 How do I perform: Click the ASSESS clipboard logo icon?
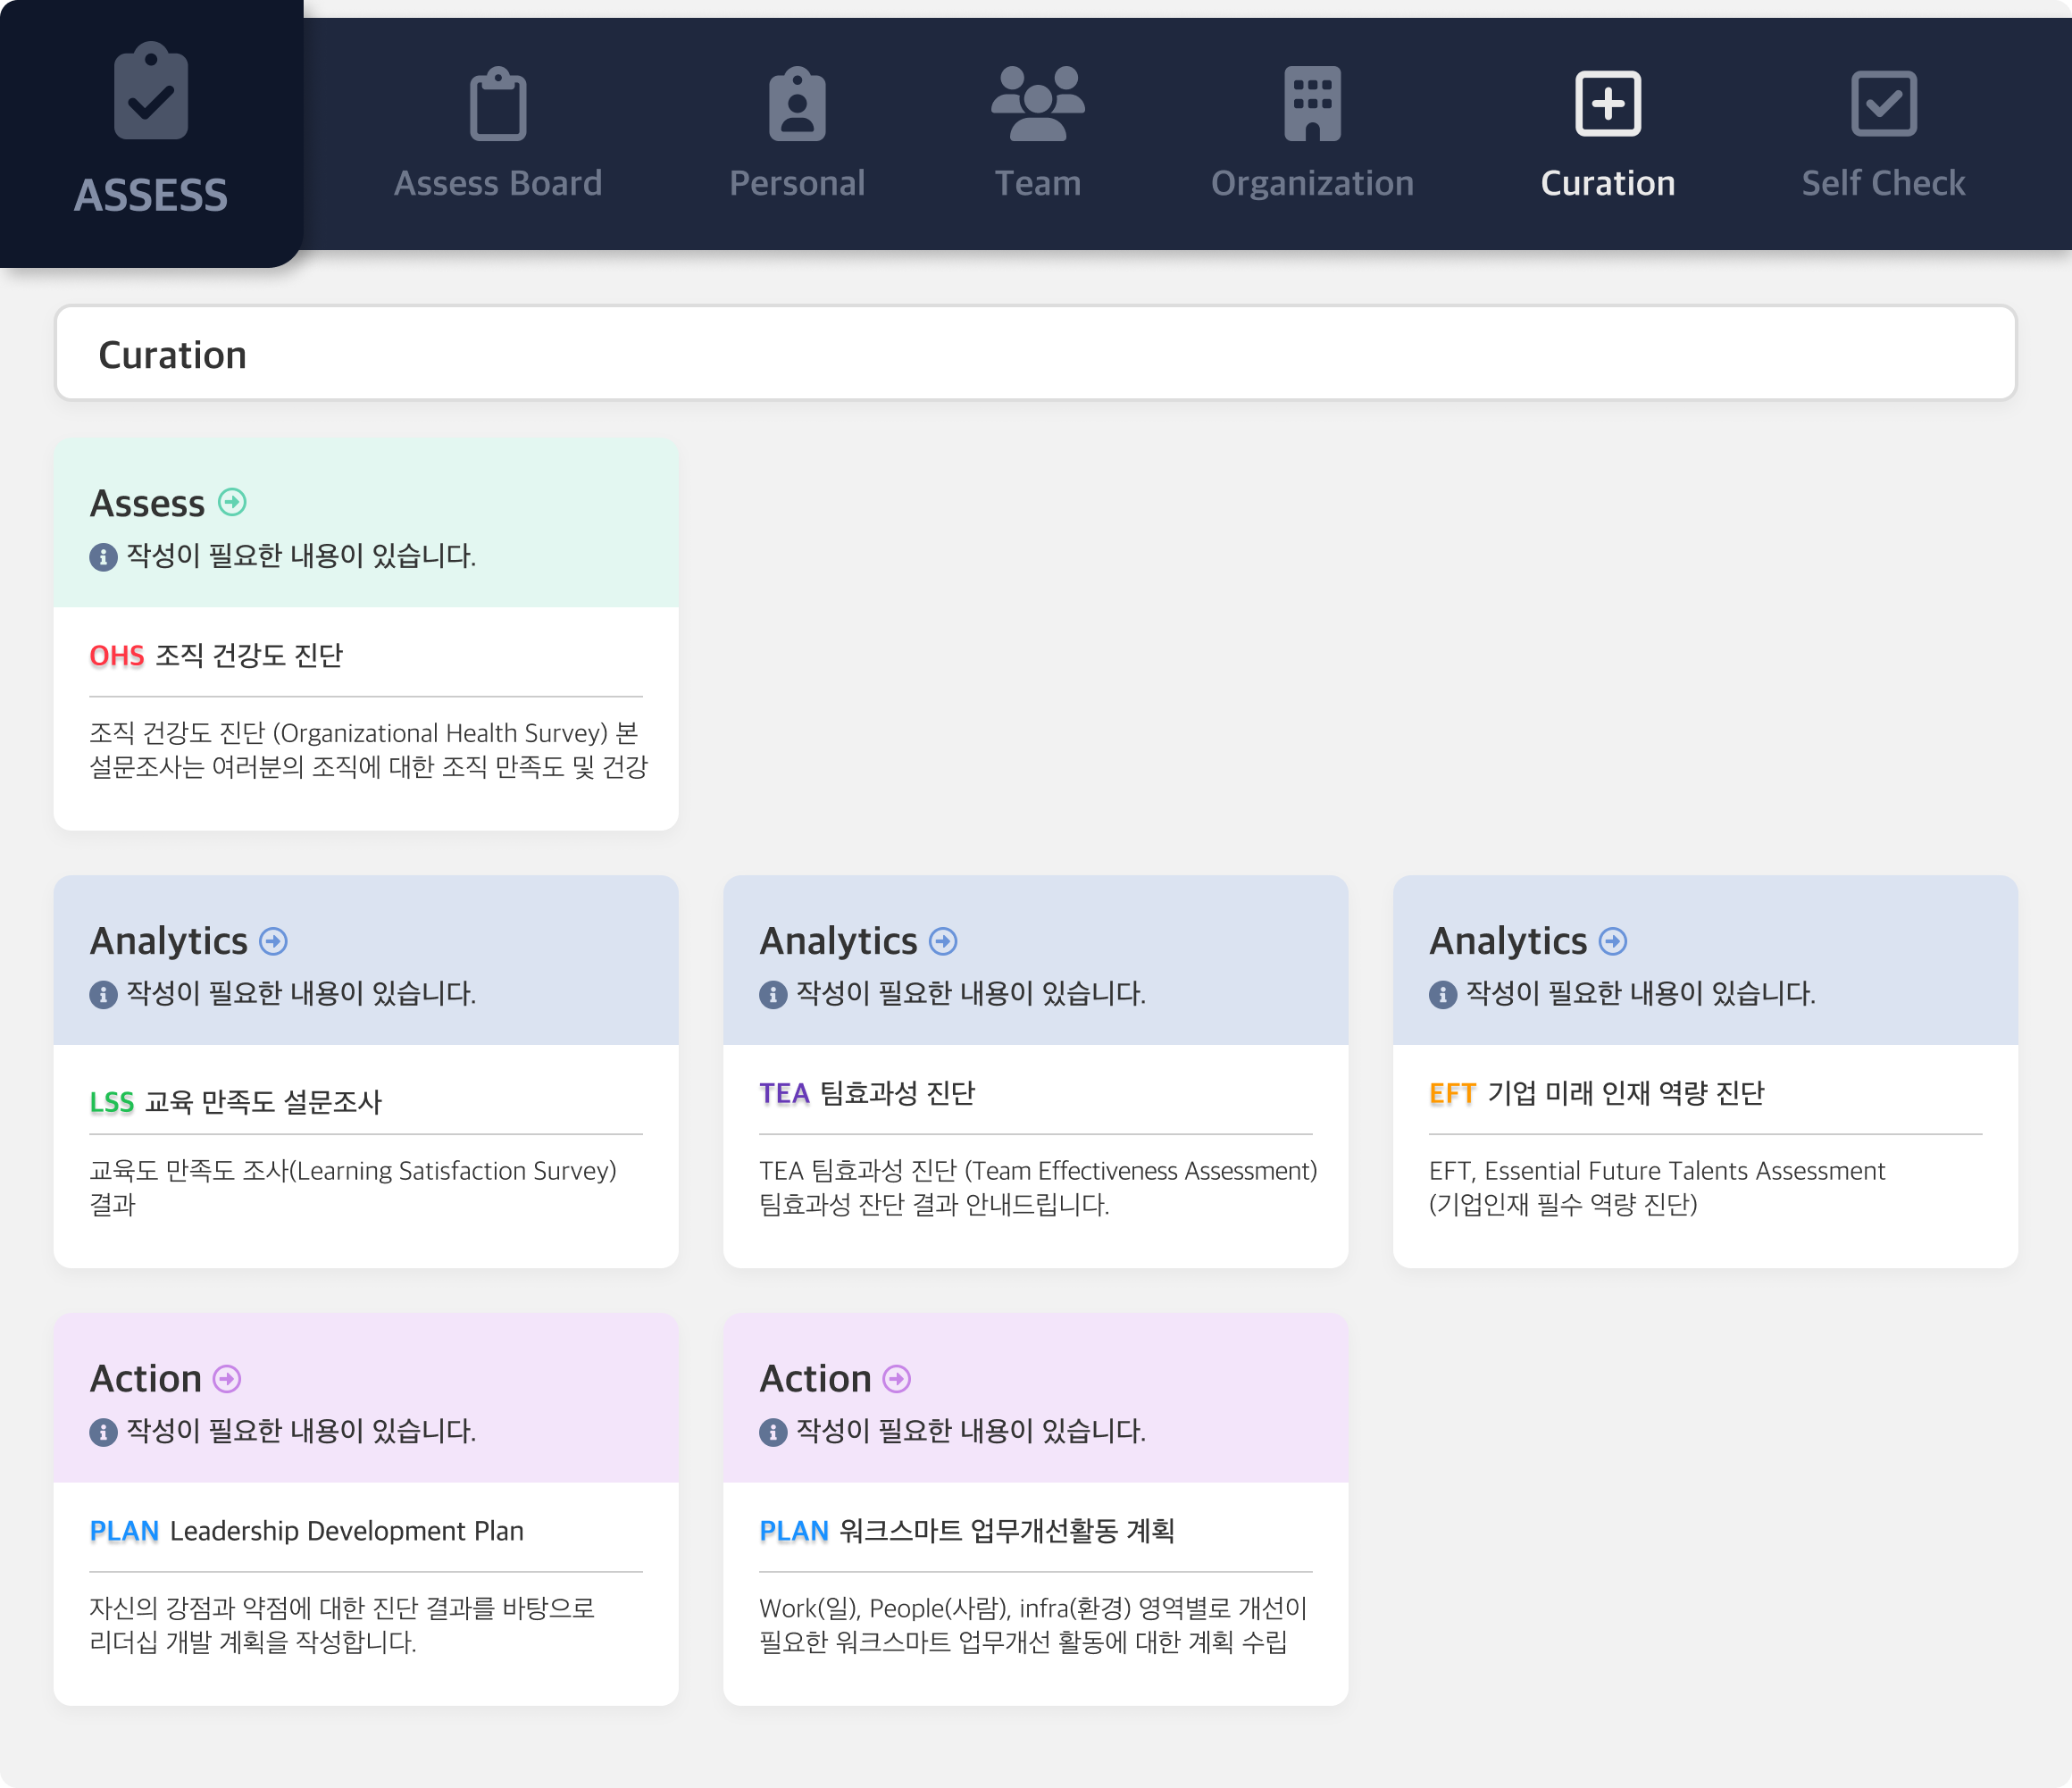point(151,92)
